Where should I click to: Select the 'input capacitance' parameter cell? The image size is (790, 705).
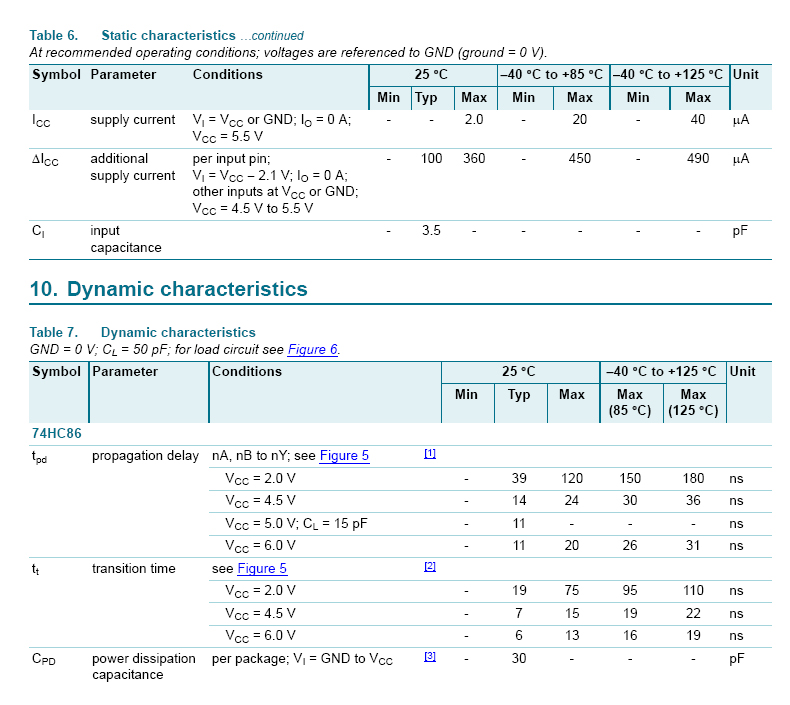pyautogui.click(x=126, y=239)
